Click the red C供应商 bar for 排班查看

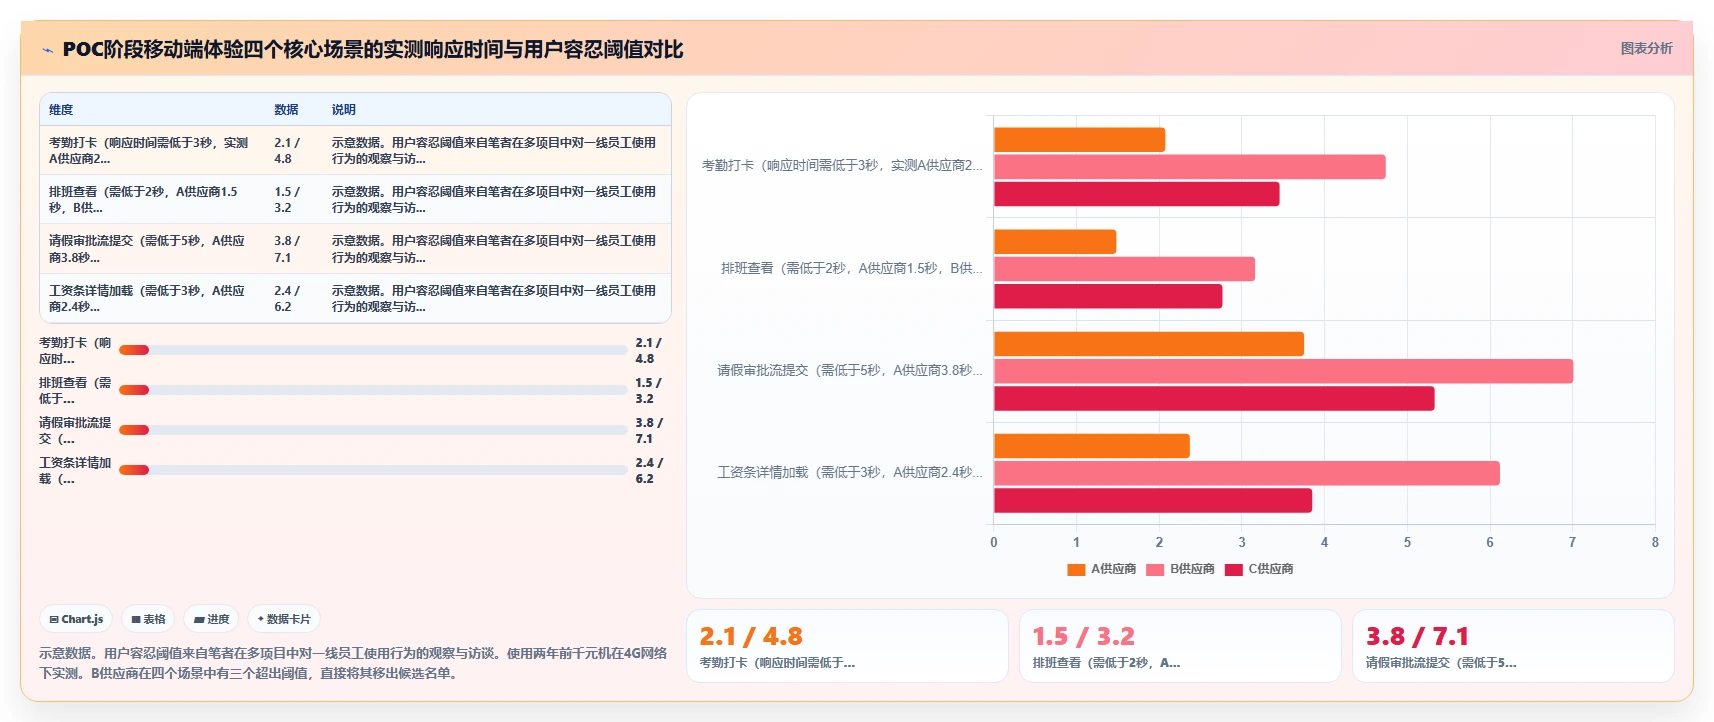coord(1108,296)
